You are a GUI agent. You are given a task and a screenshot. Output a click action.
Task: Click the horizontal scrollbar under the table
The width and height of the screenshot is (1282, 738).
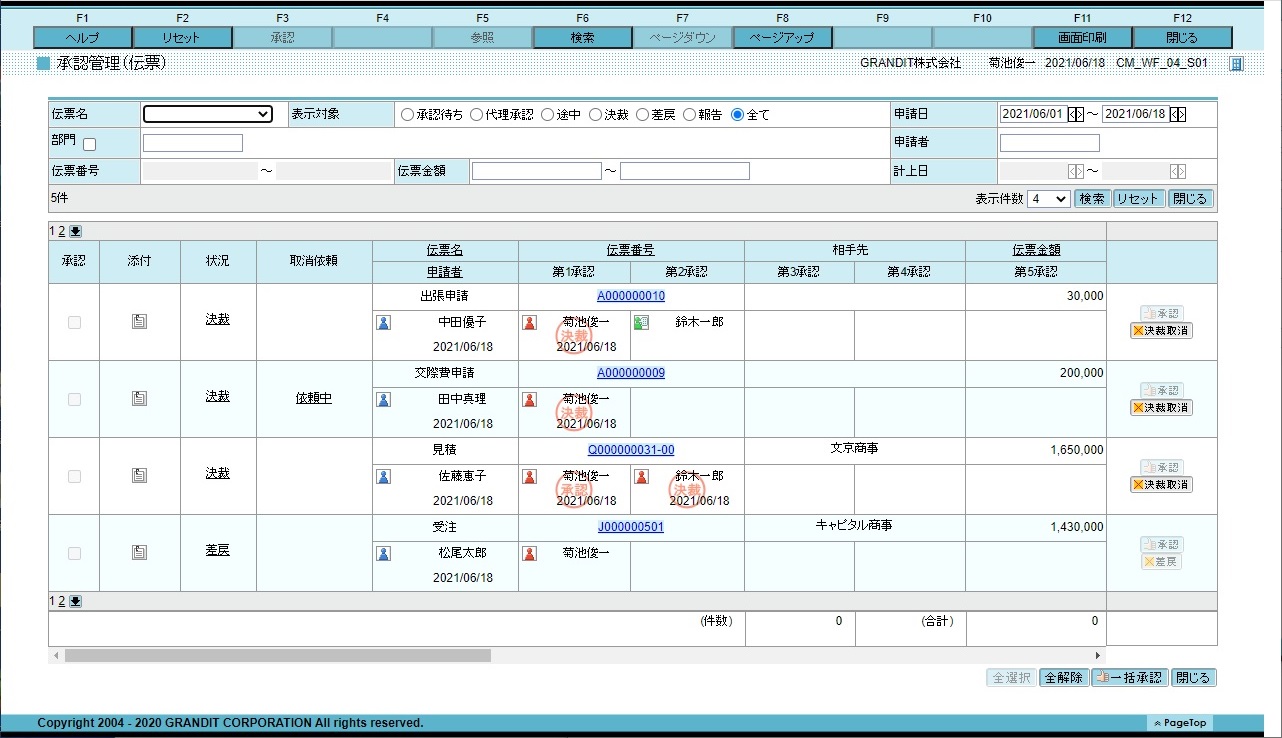278,656
